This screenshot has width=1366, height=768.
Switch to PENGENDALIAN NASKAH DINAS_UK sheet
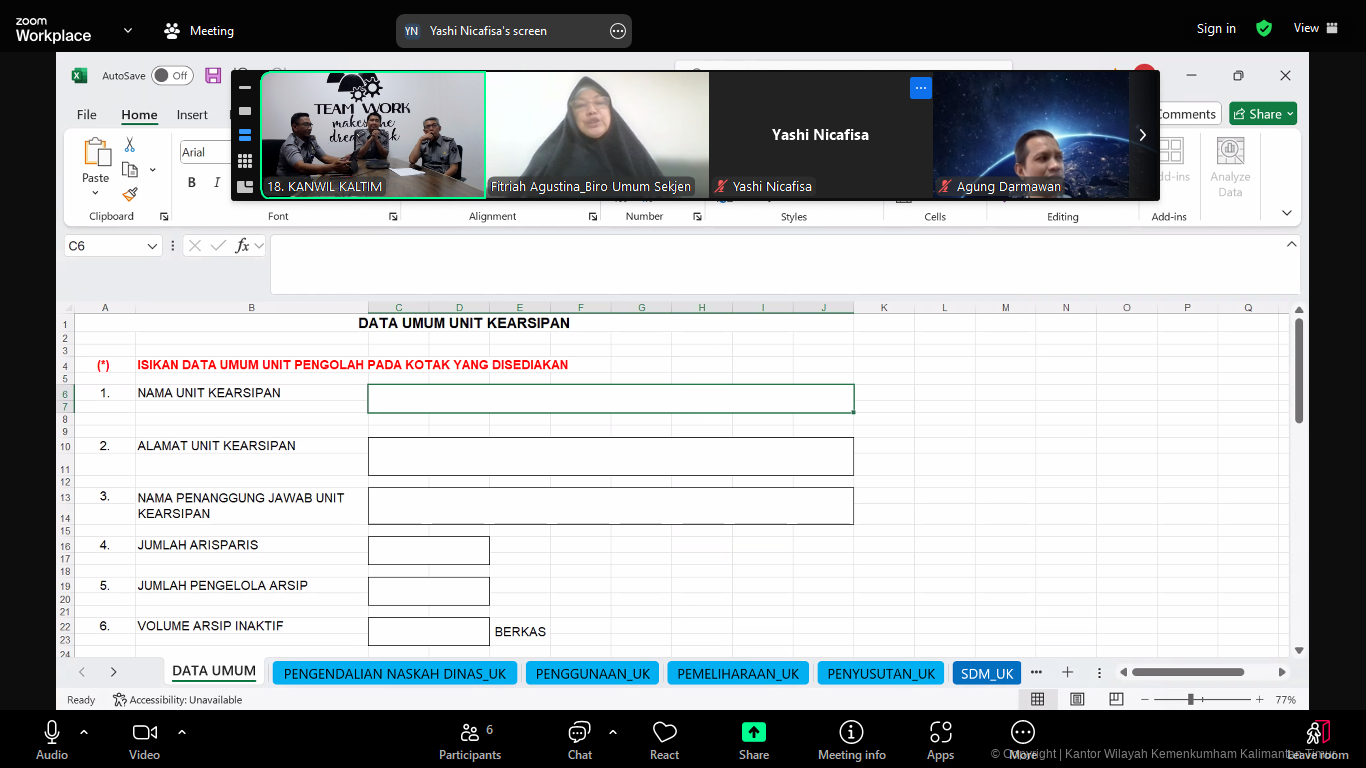click(x=395, y=673)
